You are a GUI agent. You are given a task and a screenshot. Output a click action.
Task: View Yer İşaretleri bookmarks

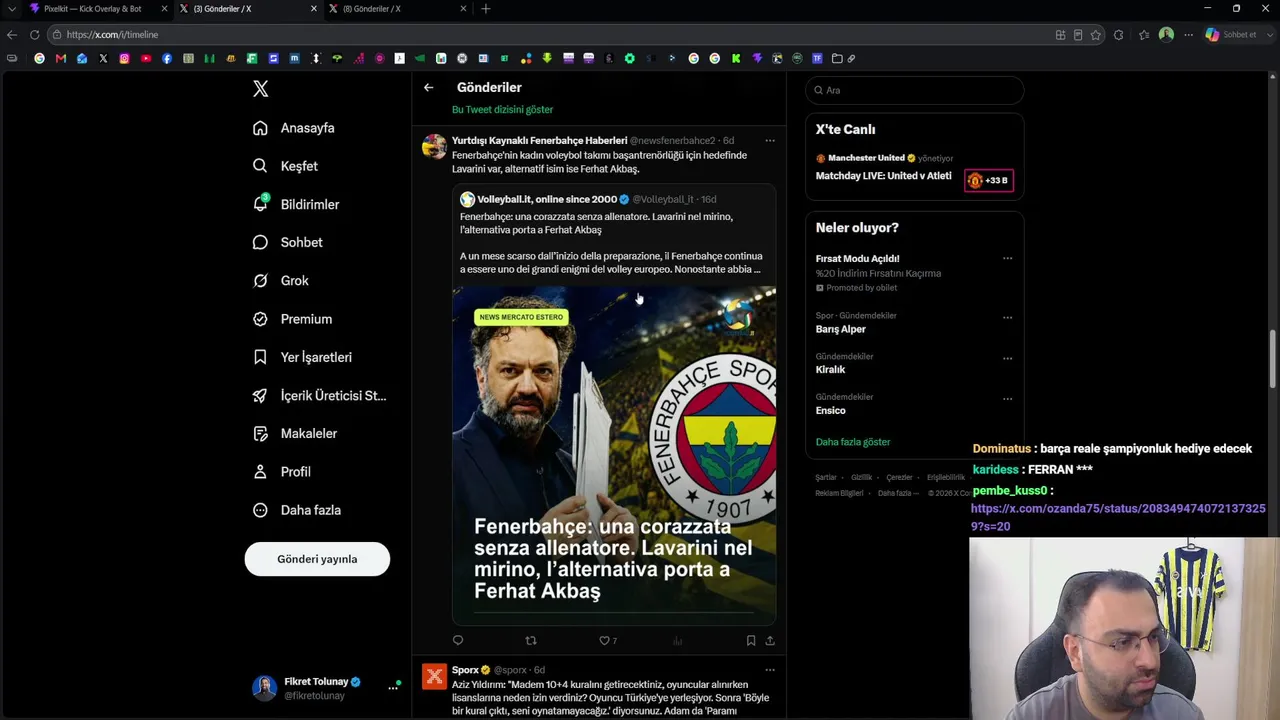tap(302, 357)
